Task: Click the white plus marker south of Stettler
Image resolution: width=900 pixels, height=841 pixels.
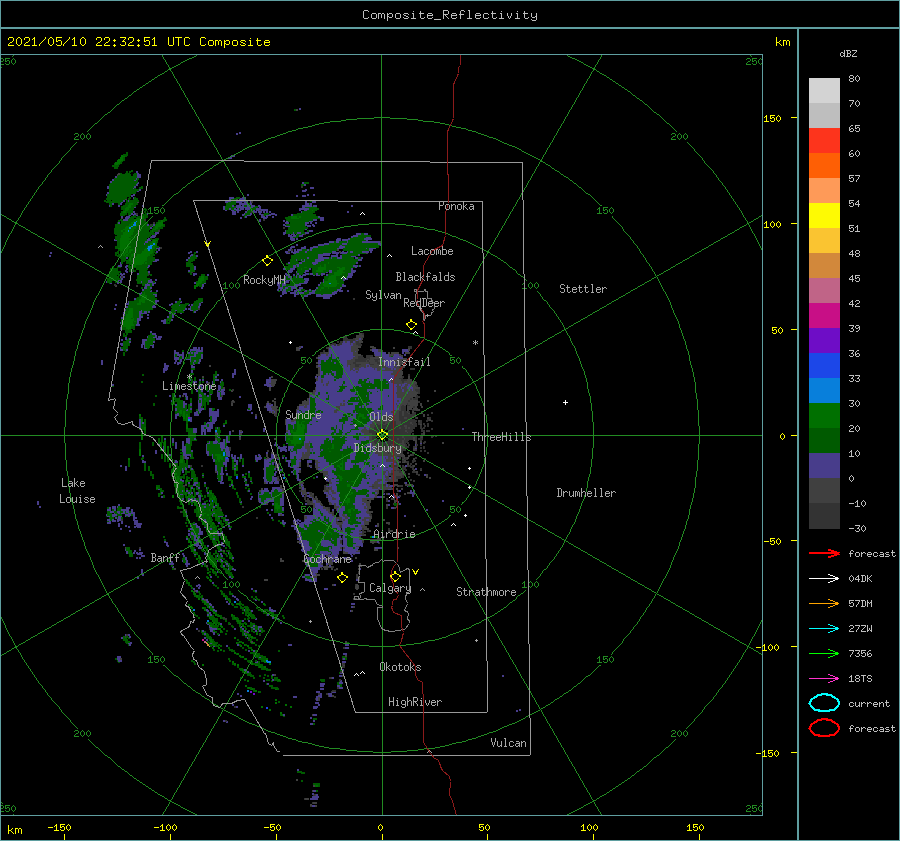Action: [565, 402]
